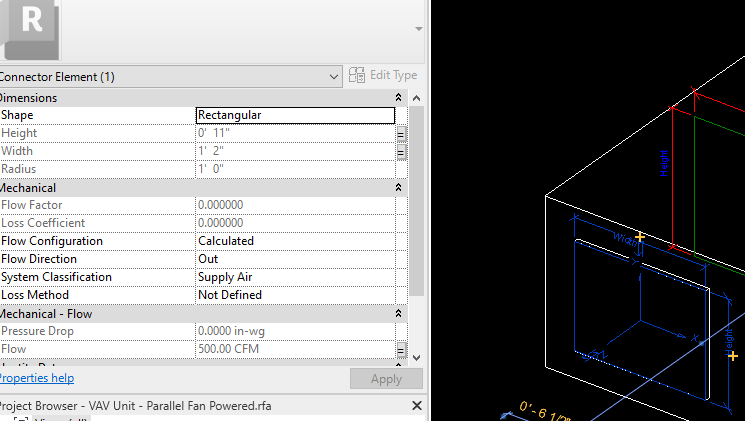The height and width of the screenshot is (421, 745).
Task: Click the properties panel scrollbar thumb
Action: pyautogui.click(x=417, y=201)
